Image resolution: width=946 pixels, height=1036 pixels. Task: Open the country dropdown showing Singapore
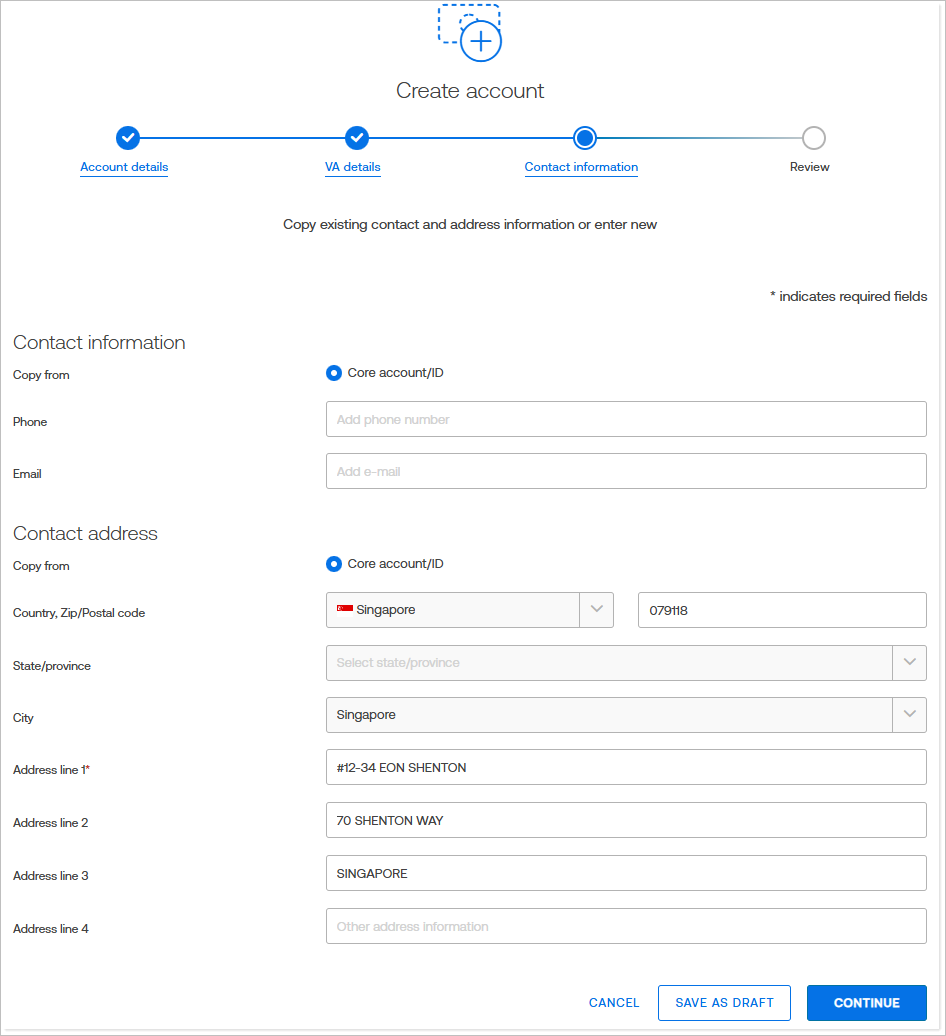pos(597,610)
